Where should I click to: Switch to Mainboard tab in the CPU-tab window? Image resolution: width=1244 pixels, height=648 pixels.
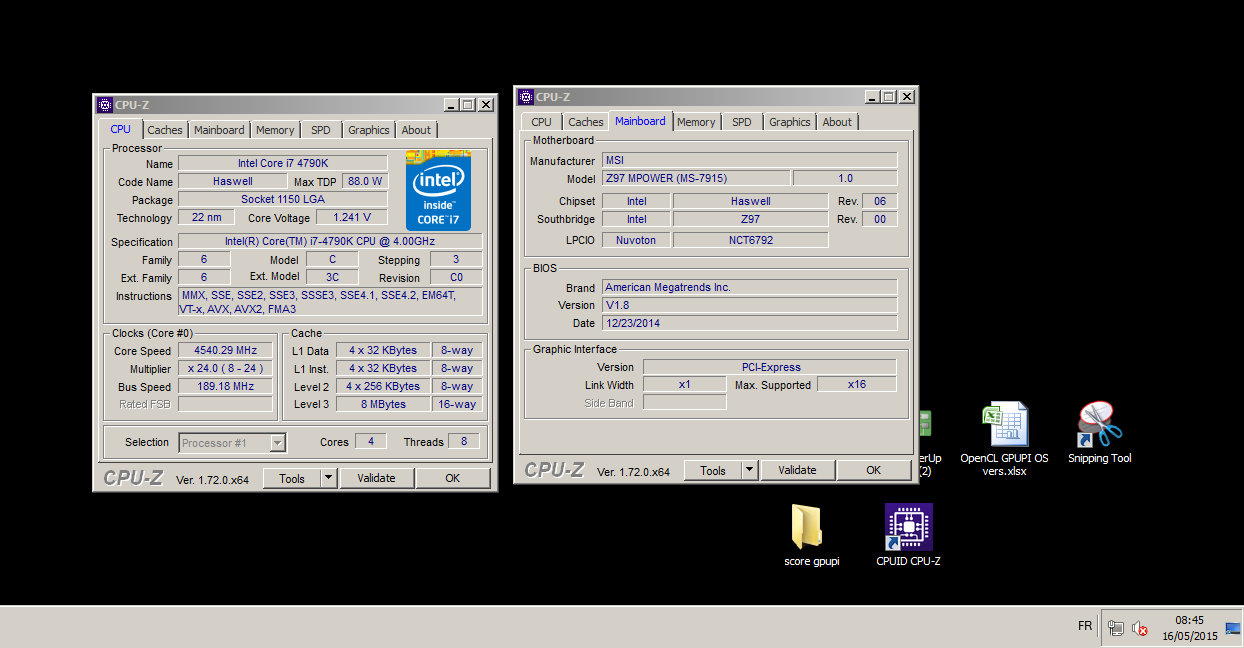tap(219, 130)
